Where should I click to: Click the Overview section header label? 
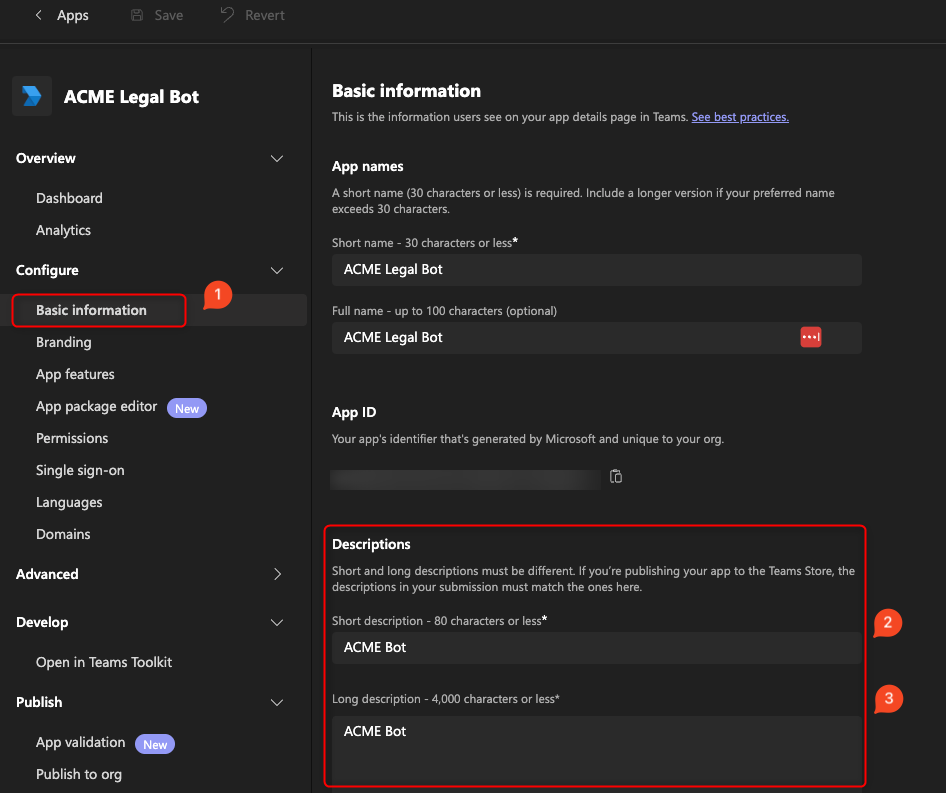(46, 158)
